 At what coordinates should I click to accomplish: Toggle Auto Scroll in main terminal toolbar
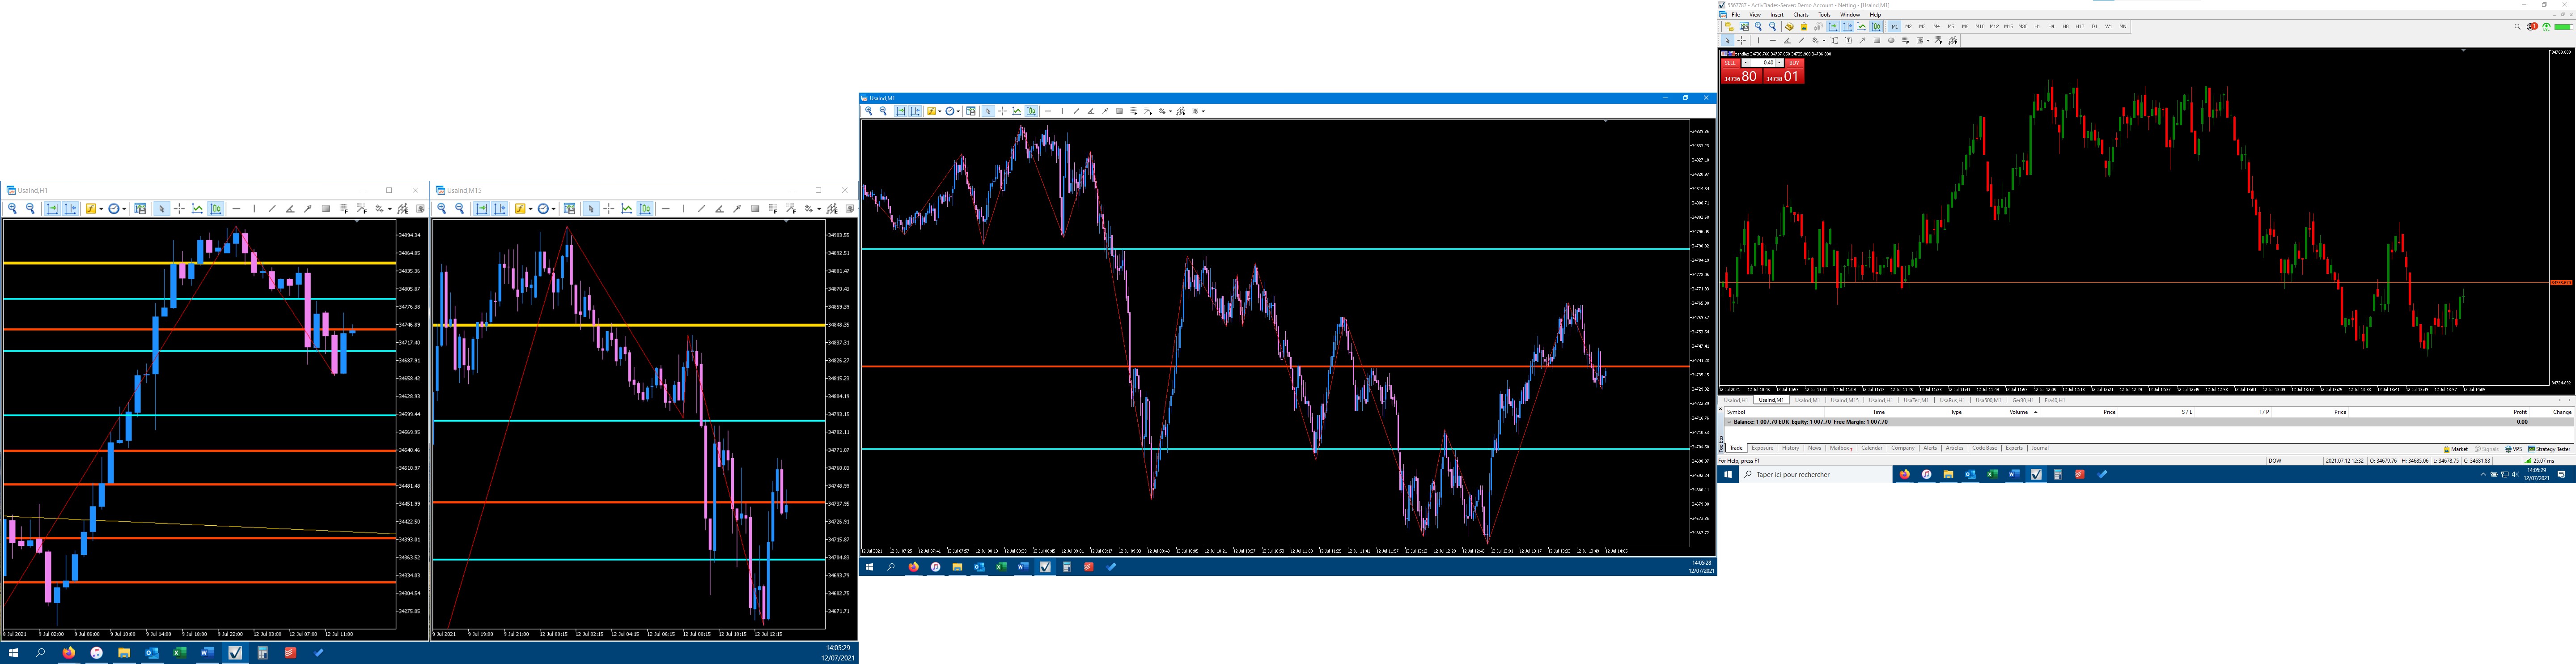click(1833, 27)
